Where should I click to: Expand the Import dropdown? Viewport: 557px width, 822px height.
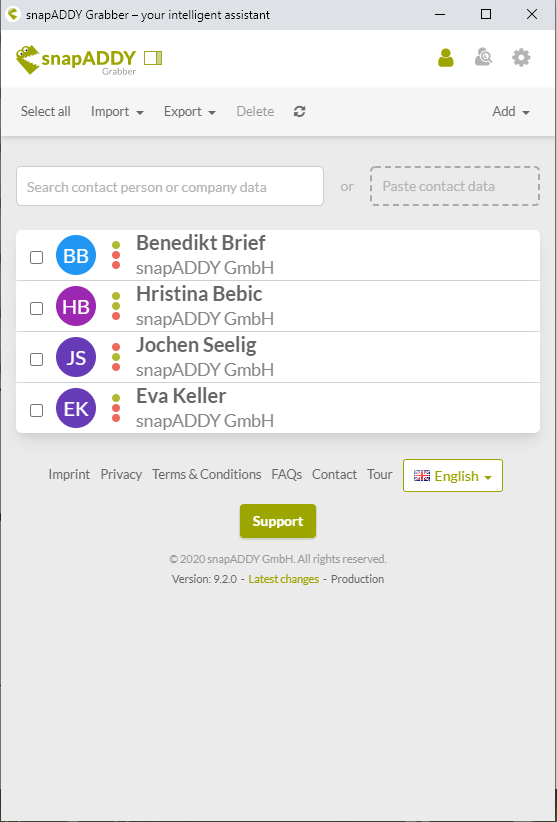(x=117, y=111)
